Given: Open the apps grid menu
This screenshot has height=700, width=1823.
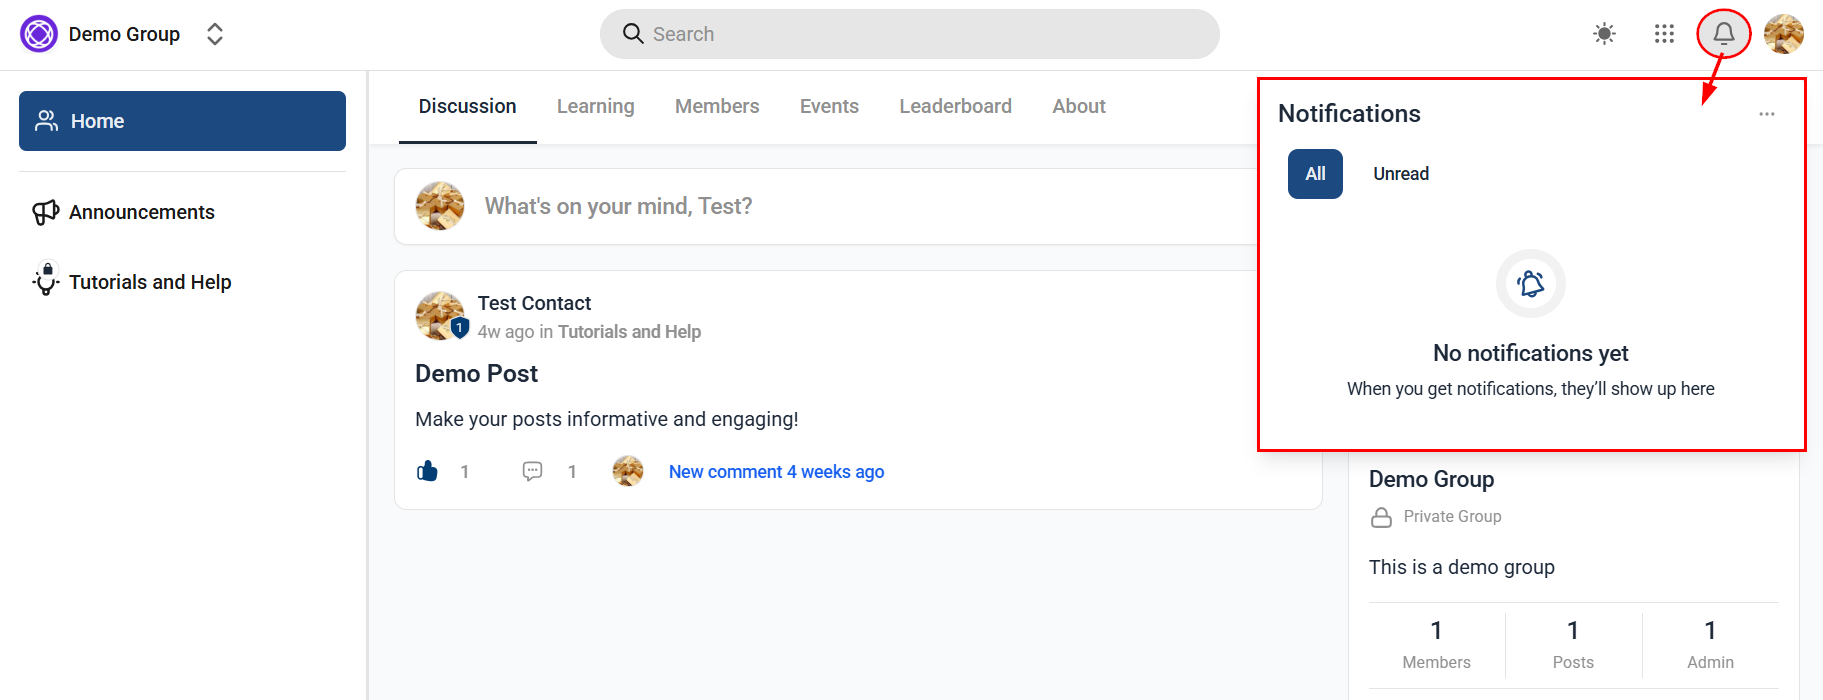Looking at the screenshot, I should 1664,34.
